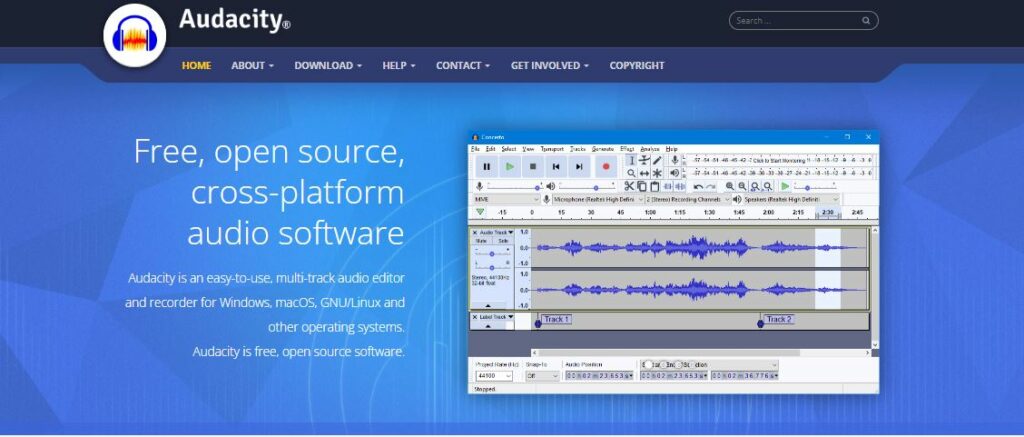Viewport: 1024px width, 437px height.
Task: Click the Undo arrow
Action: (698, 187)
